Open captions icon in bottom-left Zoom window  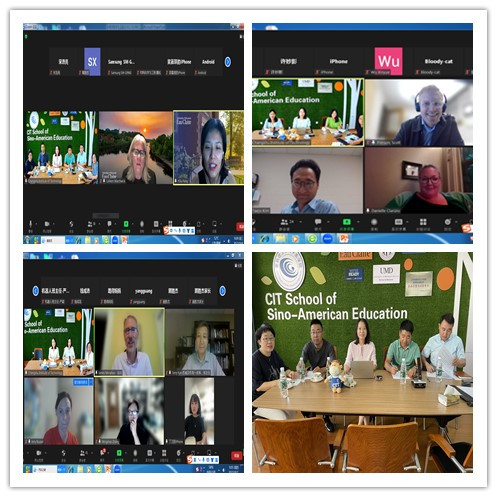(150, 453)
